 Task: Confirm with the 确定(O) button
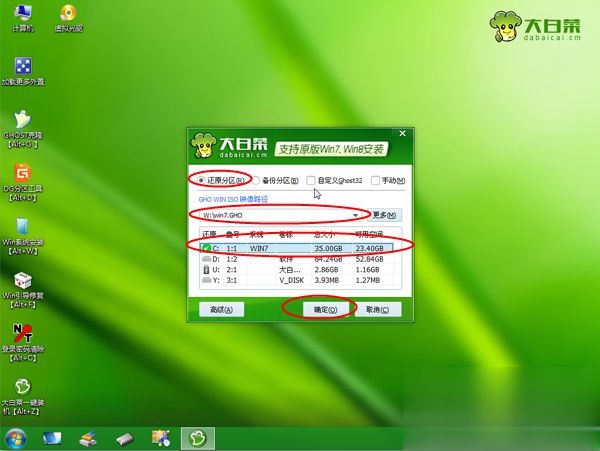tap(326, 309)
